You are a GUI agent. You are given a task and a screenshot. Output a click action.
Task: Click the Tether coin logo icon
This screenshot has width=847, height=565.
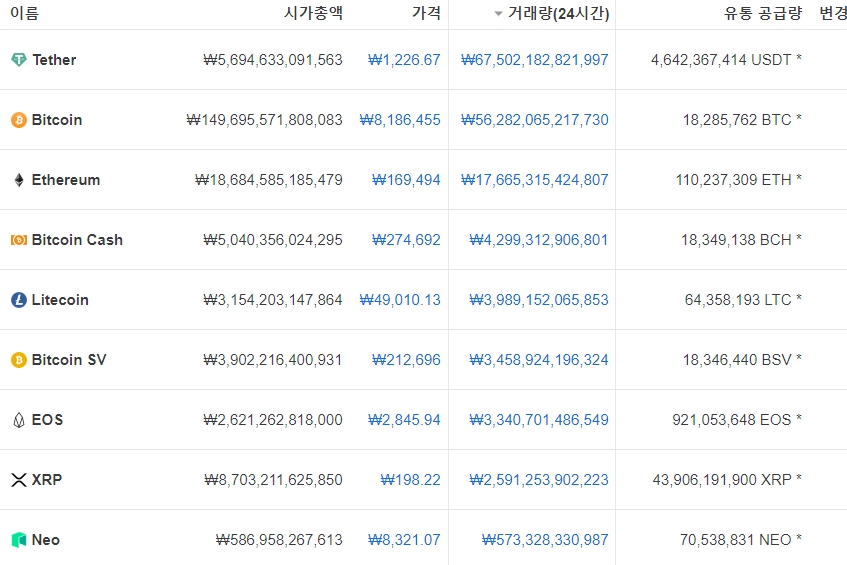click(19, 59)
